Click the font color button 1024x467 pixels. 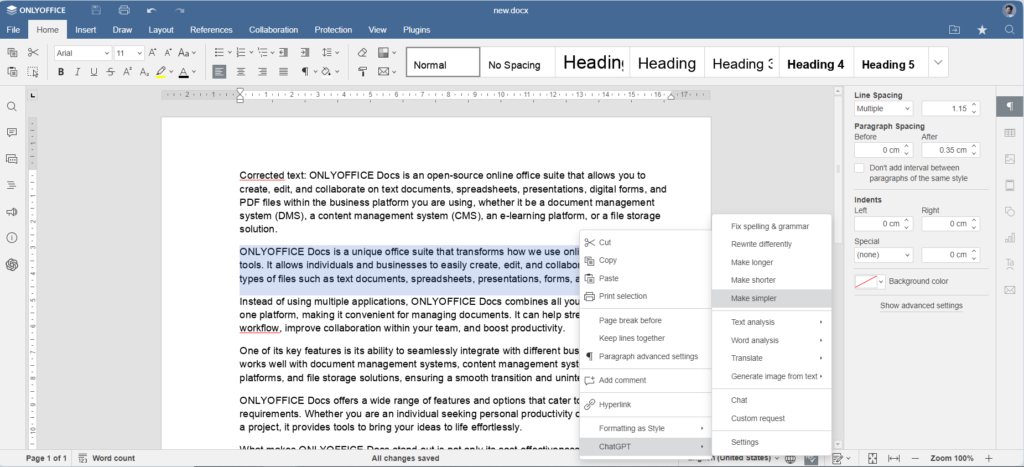pos(184,72)
